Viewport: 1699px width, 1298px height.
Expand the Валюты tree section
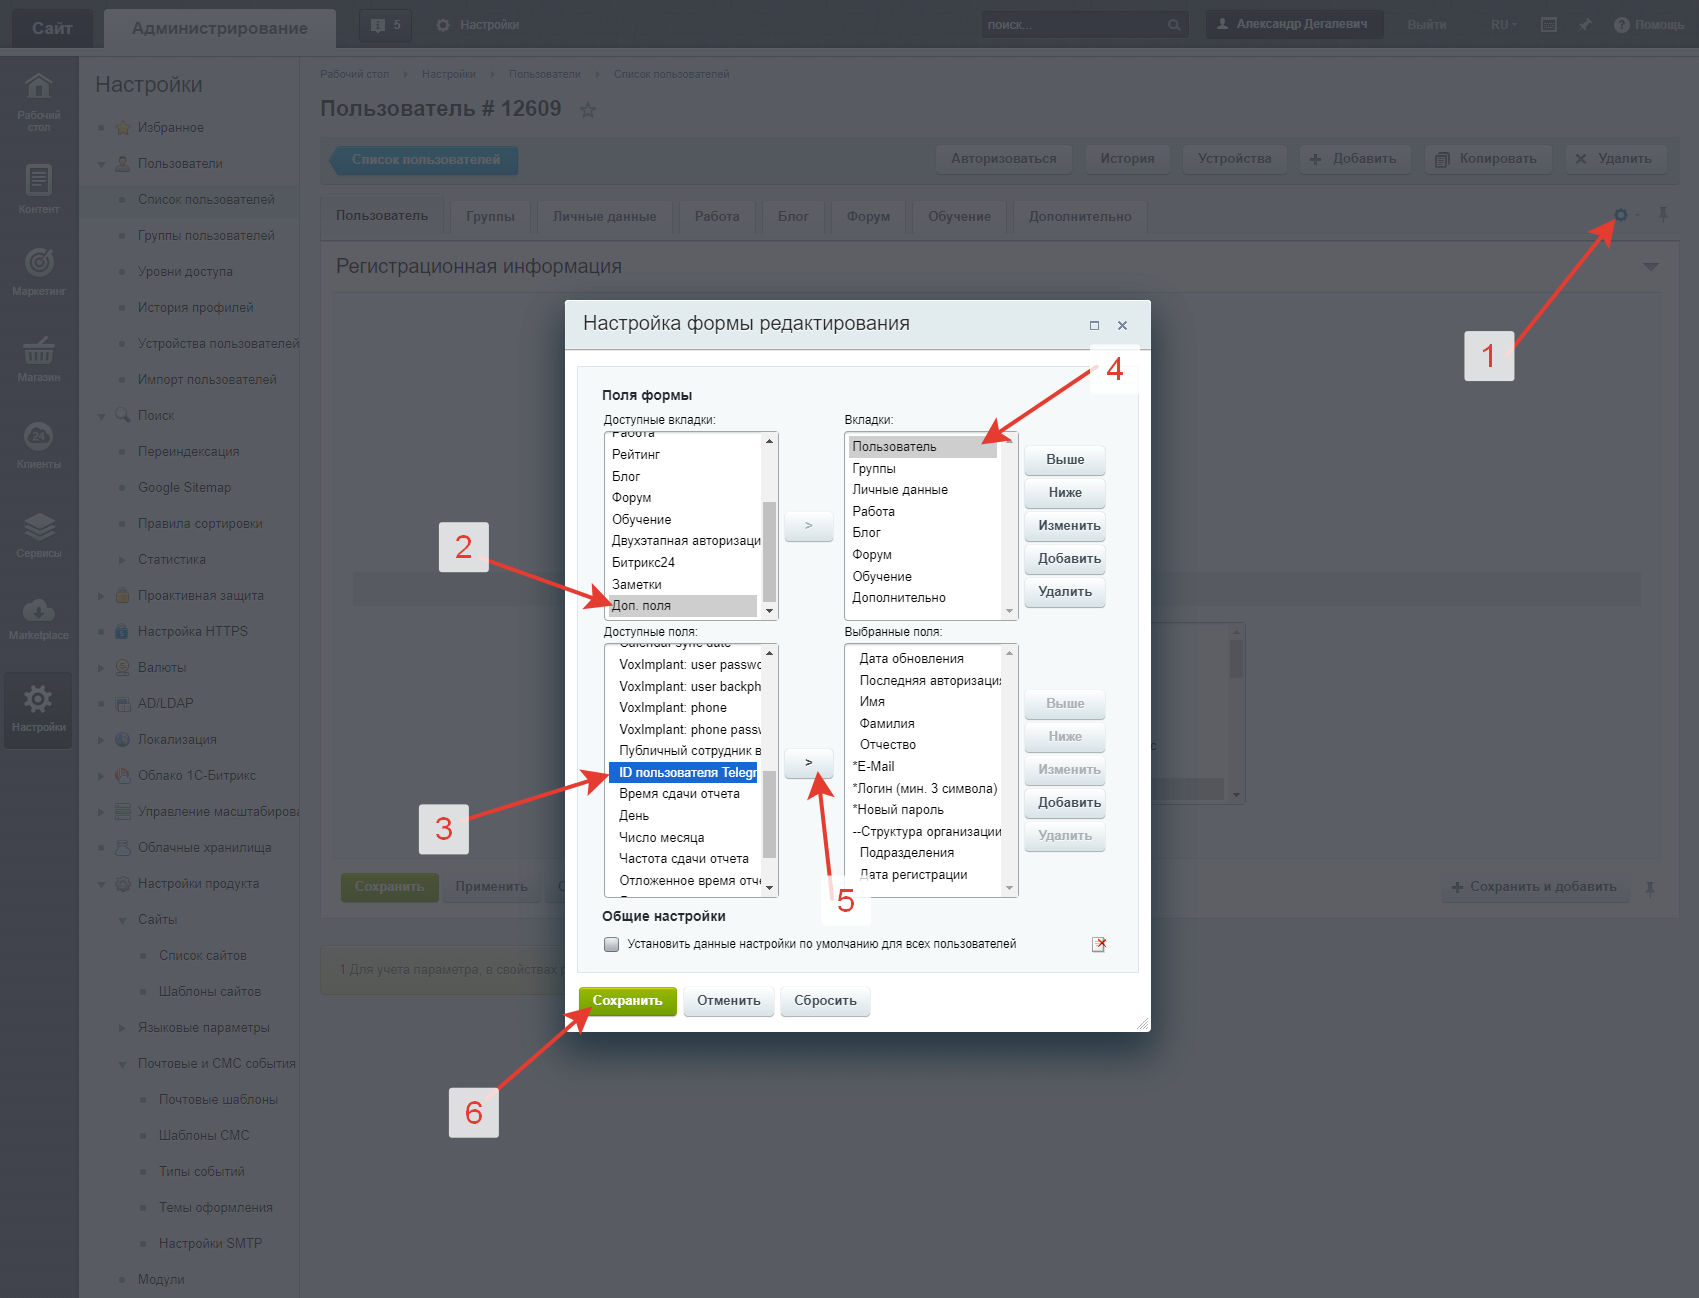click(x=101, y=668)
